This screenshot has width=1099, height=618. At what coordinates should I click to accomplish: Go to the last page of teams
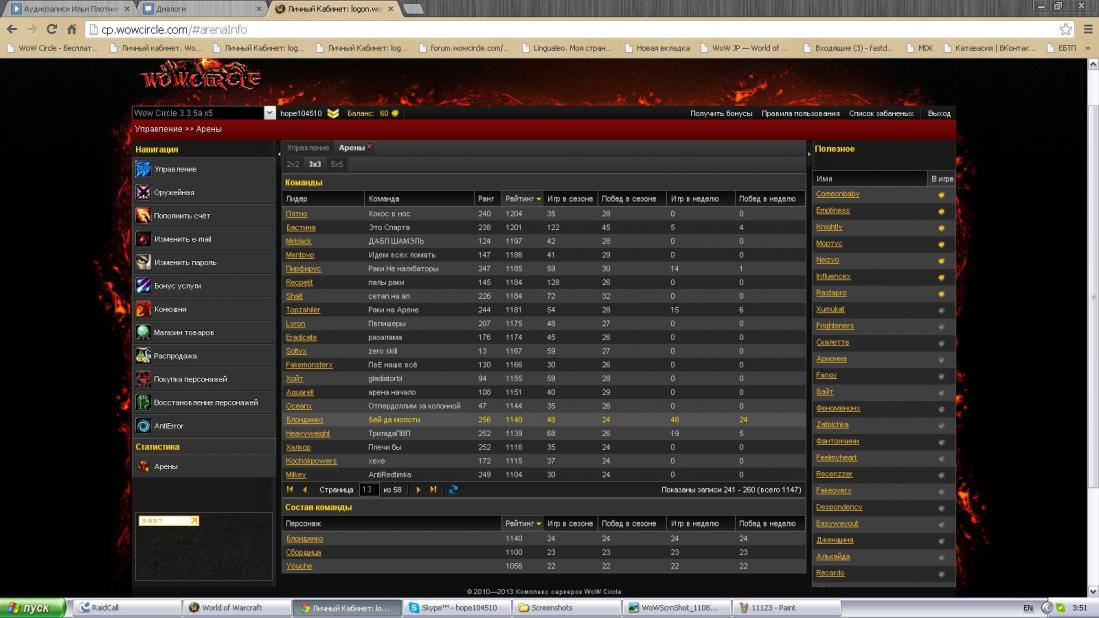pyautogui.click(x=433, y=490)
